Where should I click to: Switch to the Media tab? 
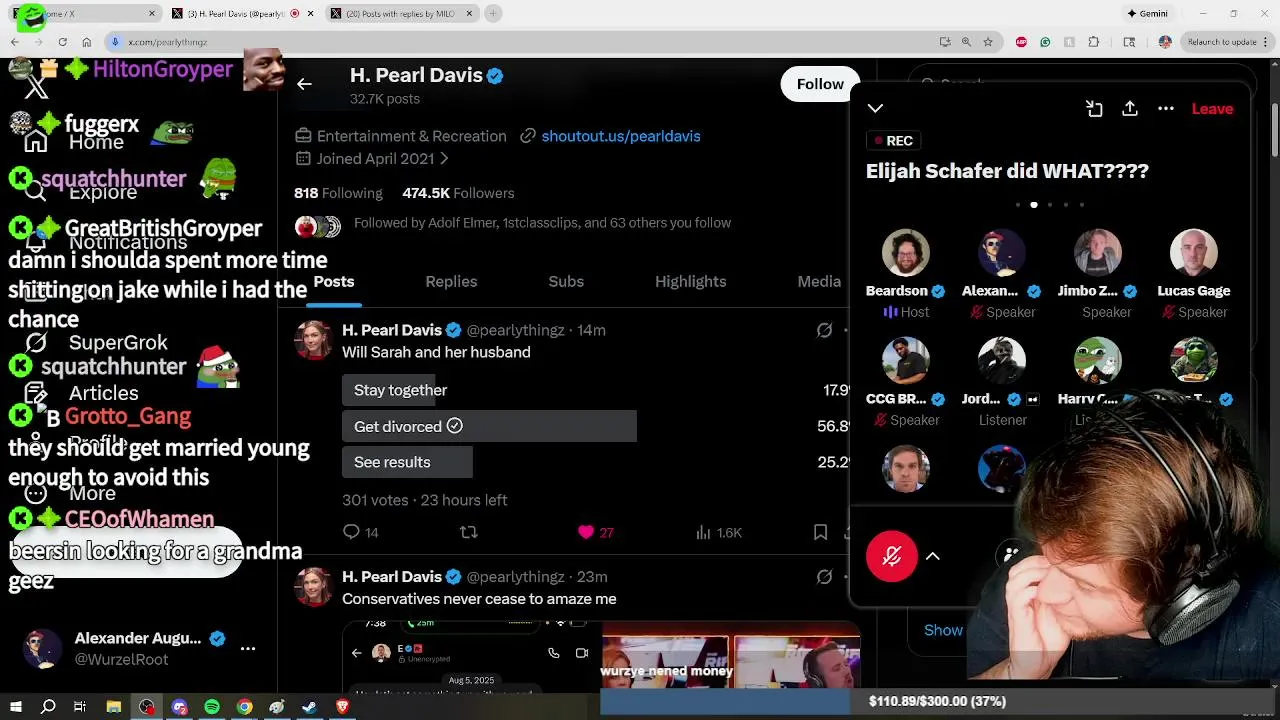click(x=819, y=282)
